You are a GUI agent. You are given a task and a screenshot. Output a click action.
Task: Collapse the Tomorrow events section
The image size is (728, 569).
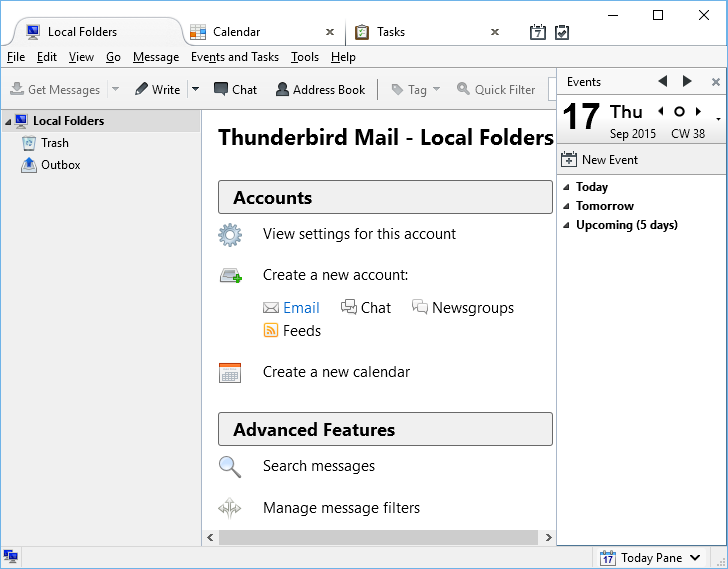point(566,207)
